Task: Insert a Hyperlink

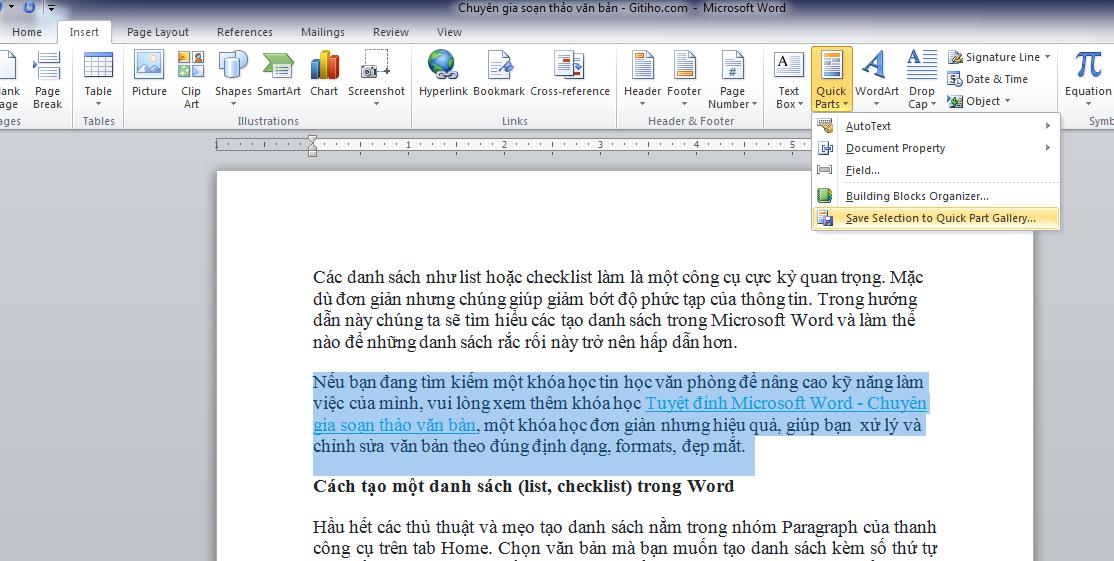Action: click(x=443, y=74)
